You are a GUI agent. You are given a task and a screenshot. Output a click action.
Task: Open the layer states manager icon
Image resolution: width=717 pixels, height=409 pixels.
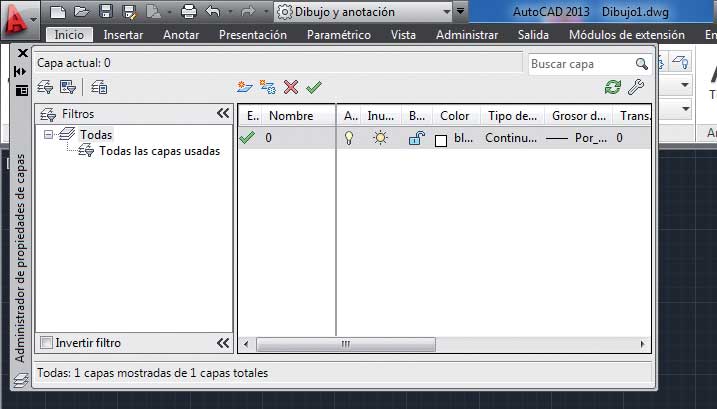99,87
